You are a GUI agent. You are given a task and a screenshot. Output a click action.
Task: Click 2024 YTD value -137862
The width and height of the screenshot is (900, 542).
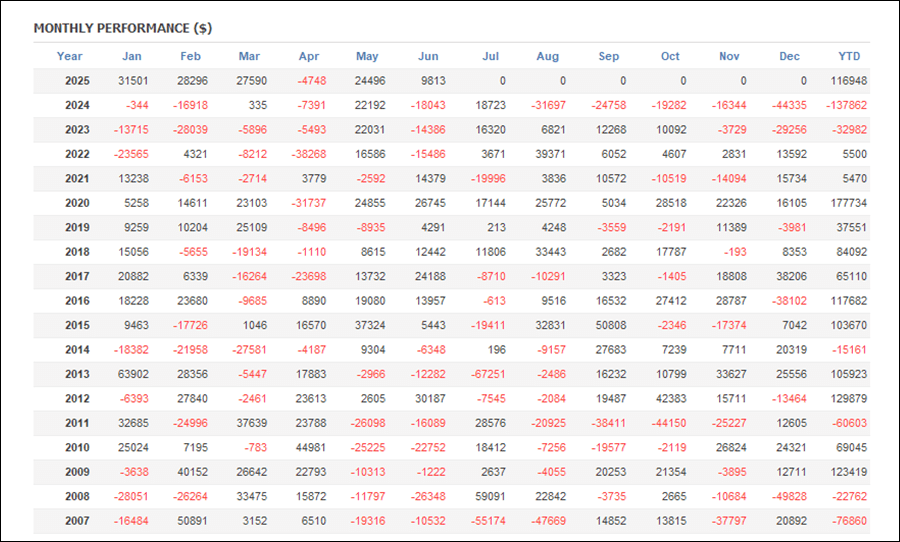(847, 106)
